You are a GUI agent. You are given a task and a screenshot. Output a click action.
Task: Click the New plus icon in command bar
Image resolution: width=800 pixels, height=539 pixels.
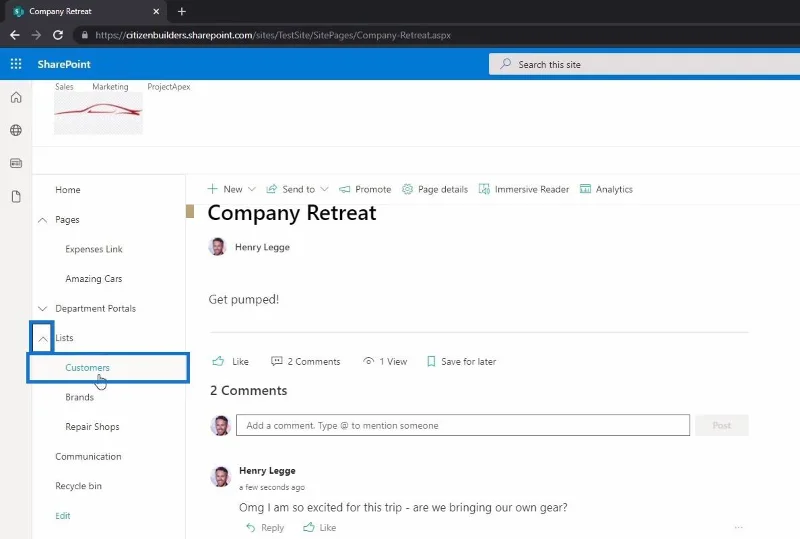(x=212, y=189)
